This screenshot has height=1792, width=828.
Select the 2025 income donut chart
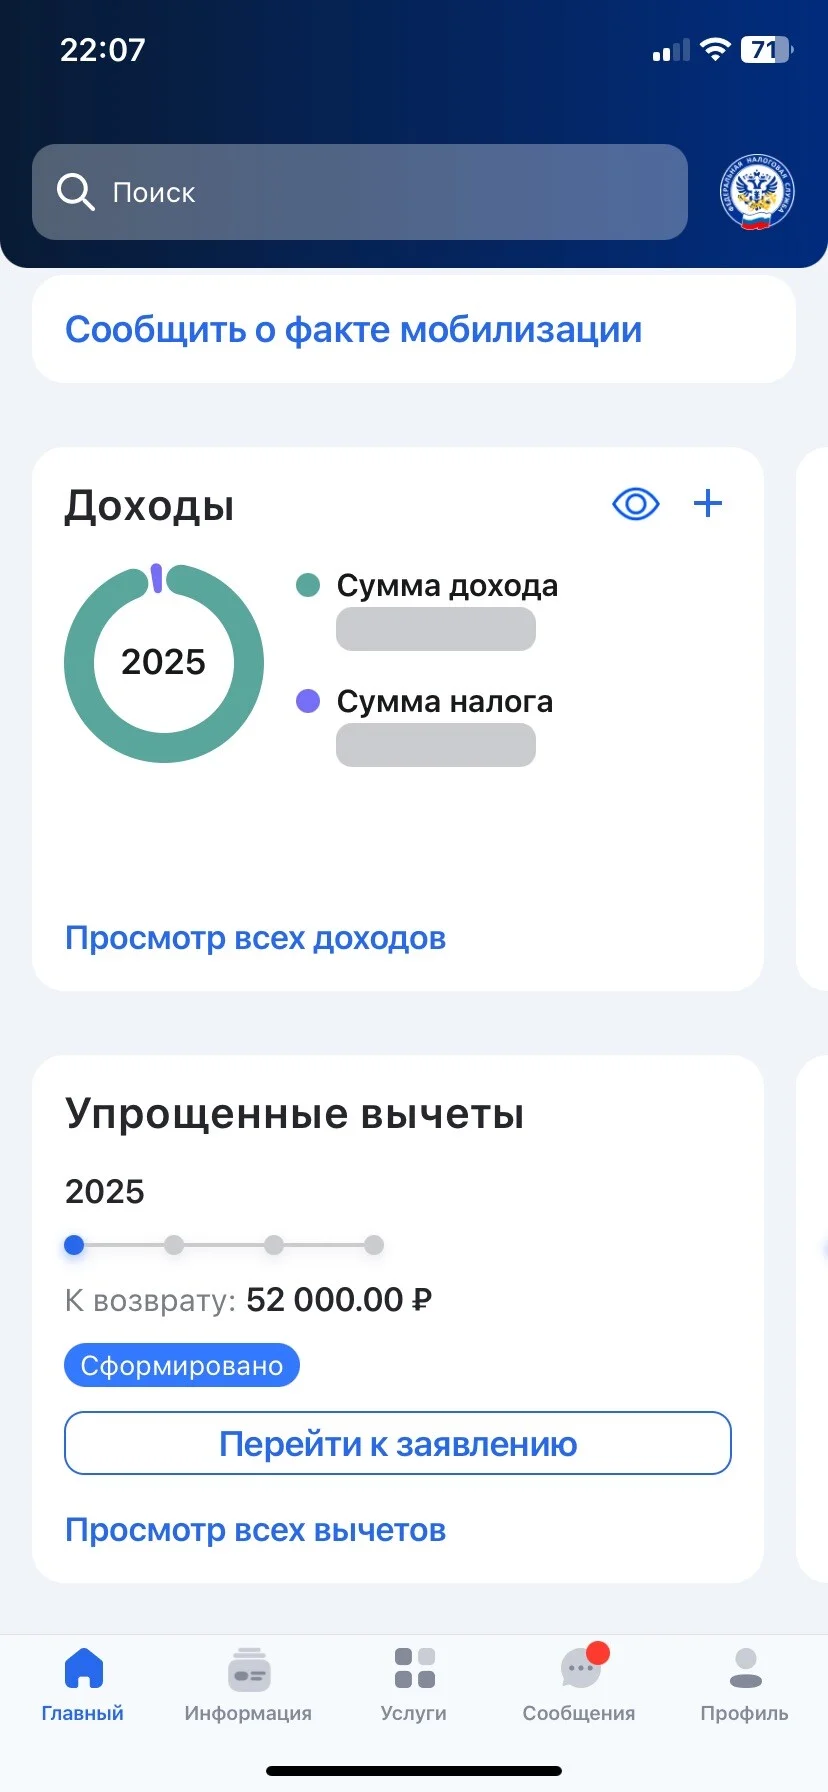pos(164,663)
